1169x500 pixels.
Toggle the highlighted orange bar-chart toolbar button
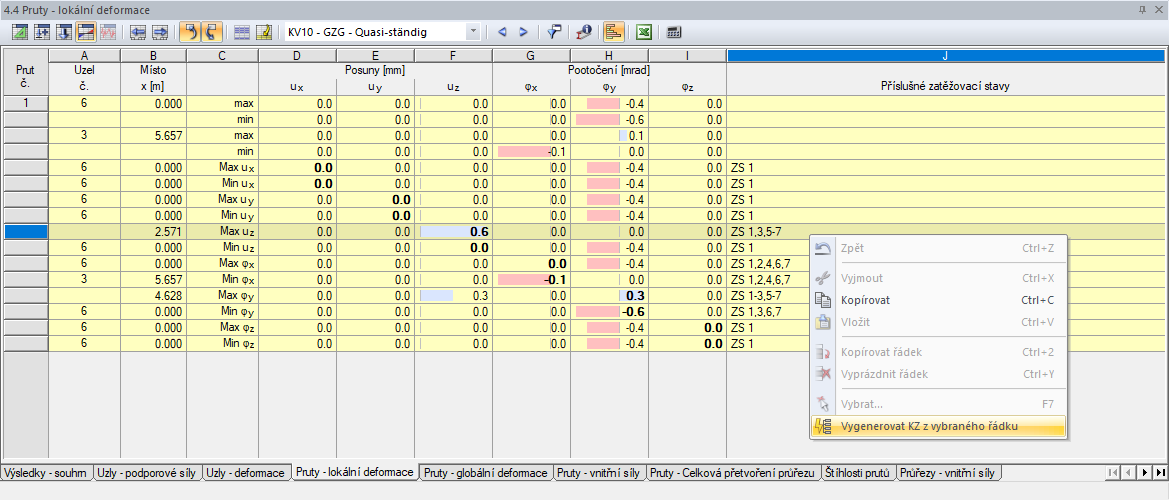click(614, 32)
